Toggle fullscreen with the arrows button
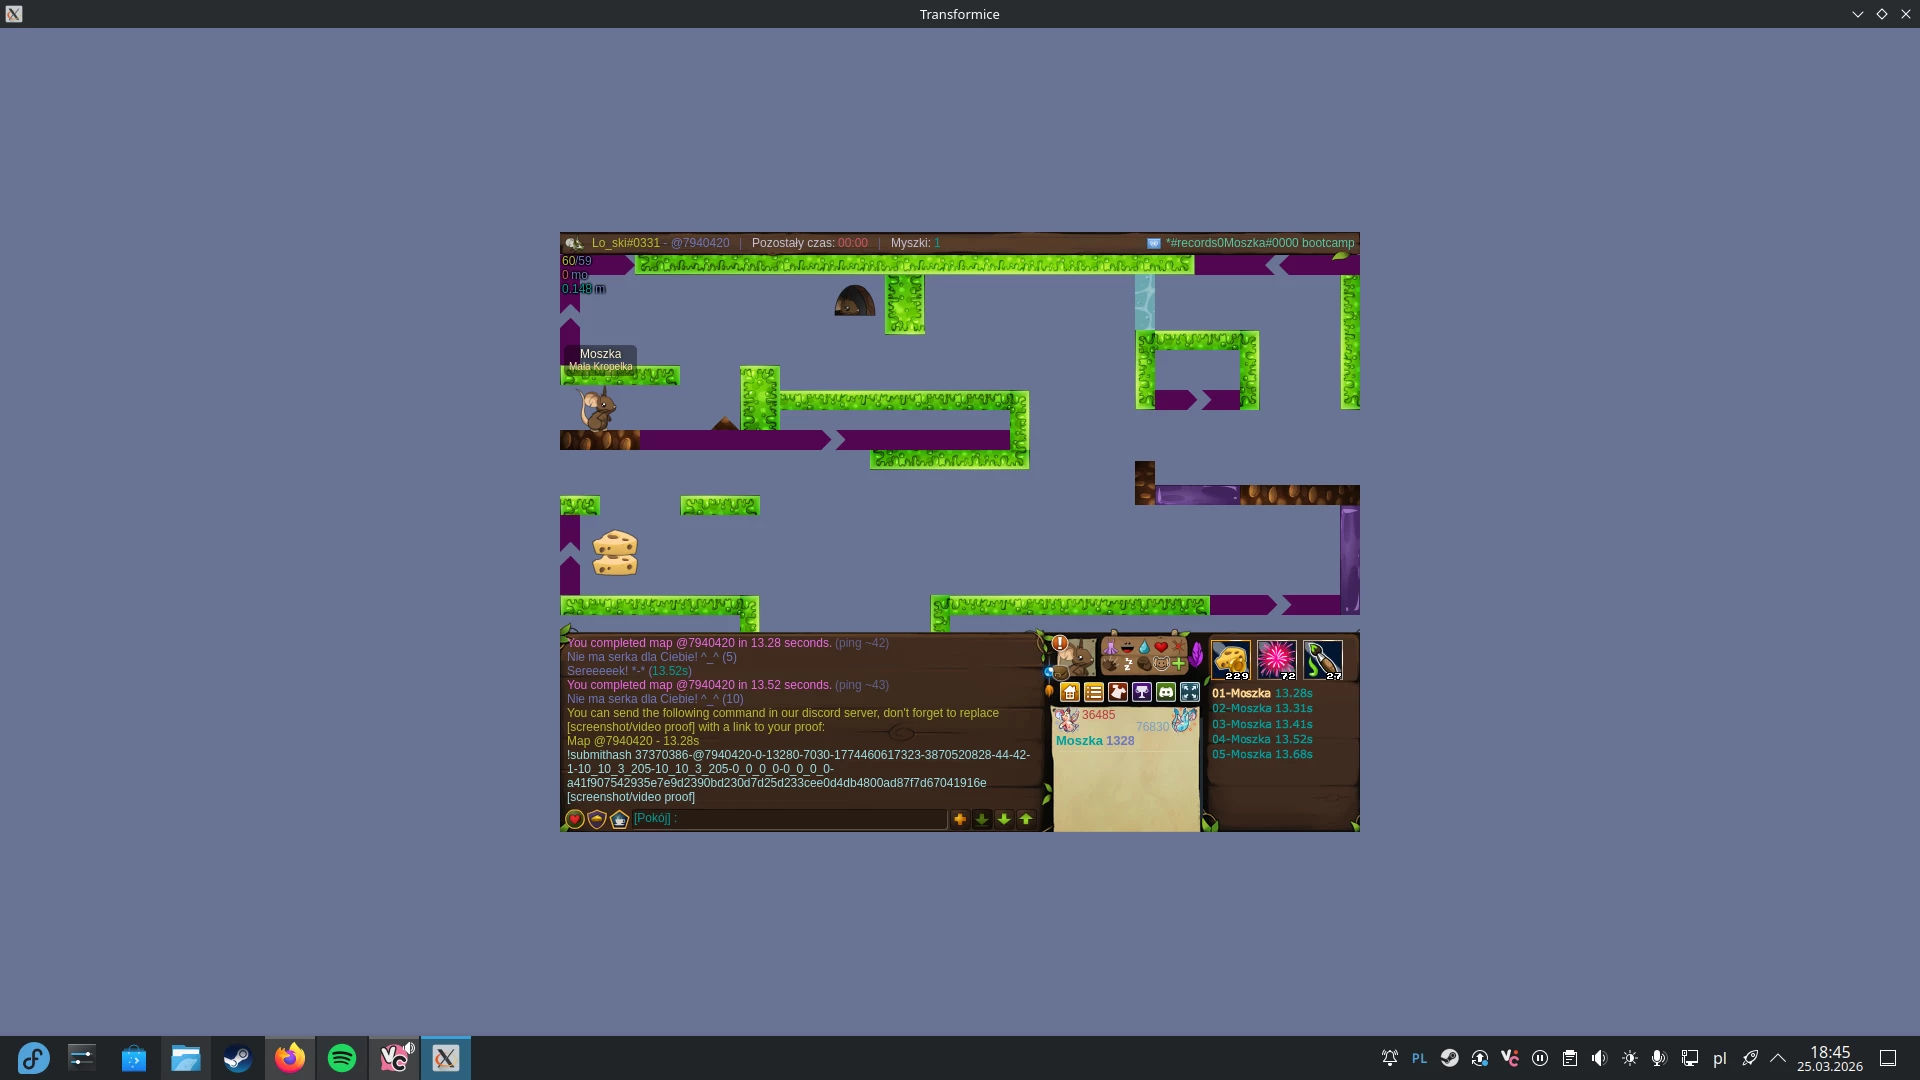The width and height of the screenshot is (1920, 1080). pyautogui.click(x=1190, y=692)
